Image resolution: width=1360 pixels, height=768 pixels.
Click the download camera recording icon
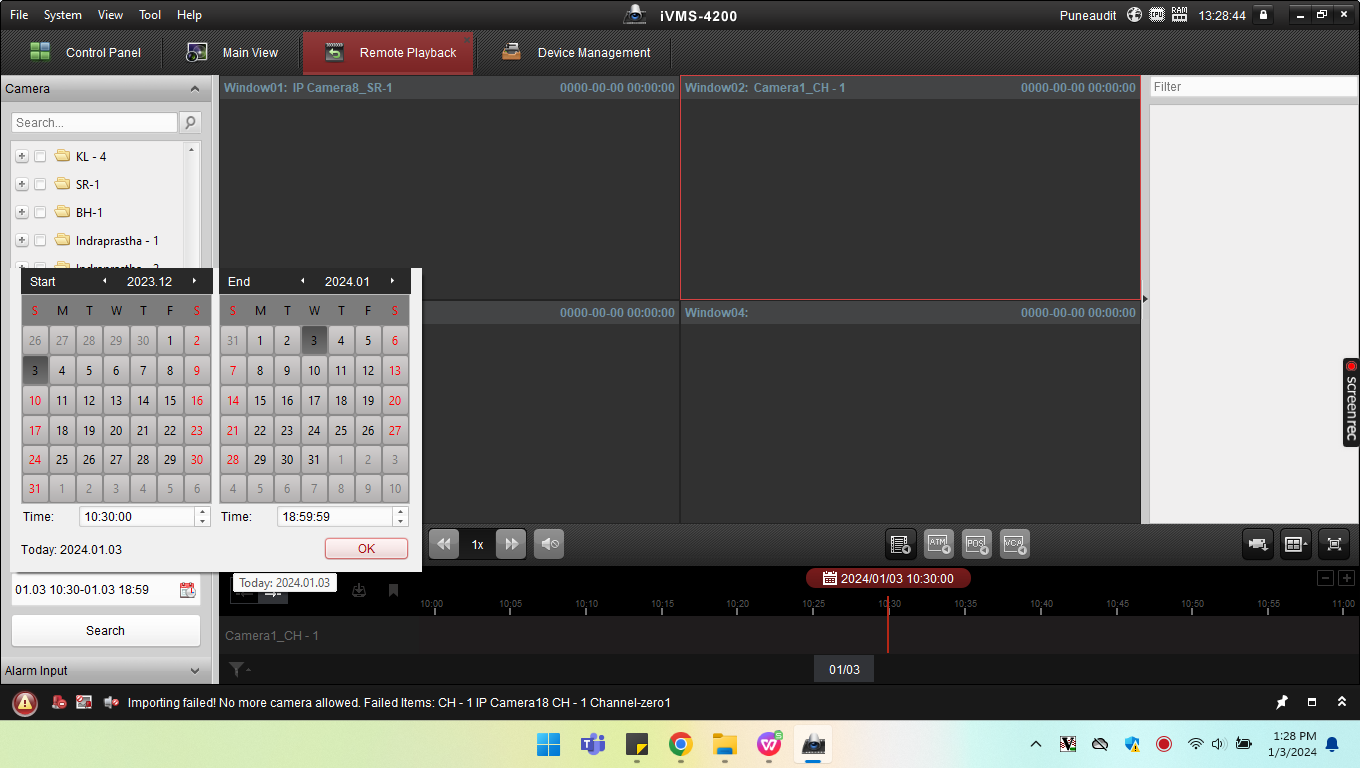tap(1258, 544)
